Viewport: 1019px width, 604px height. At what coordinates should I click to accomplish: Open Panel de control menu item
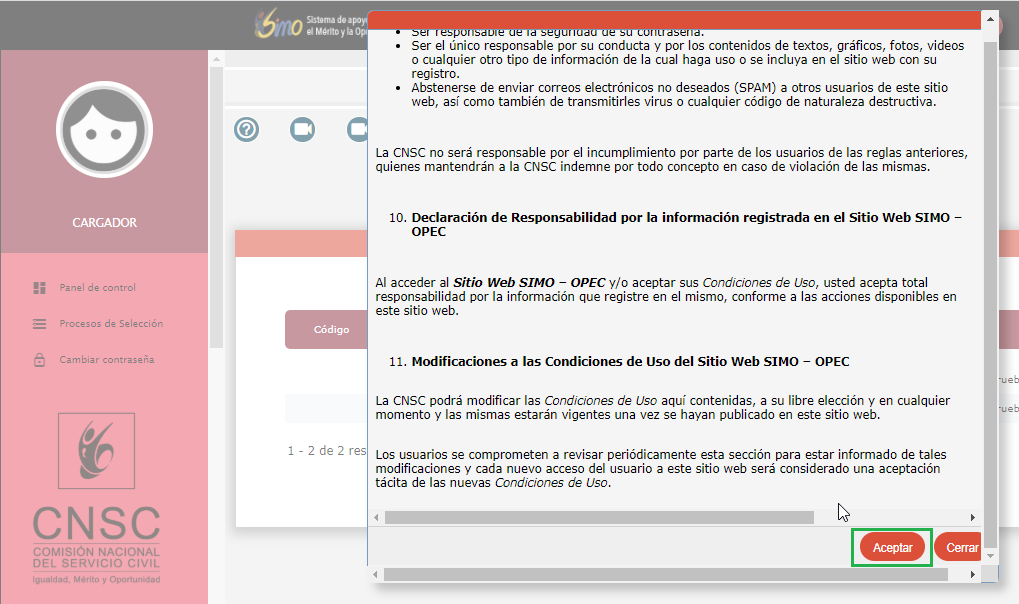[97, 288]
